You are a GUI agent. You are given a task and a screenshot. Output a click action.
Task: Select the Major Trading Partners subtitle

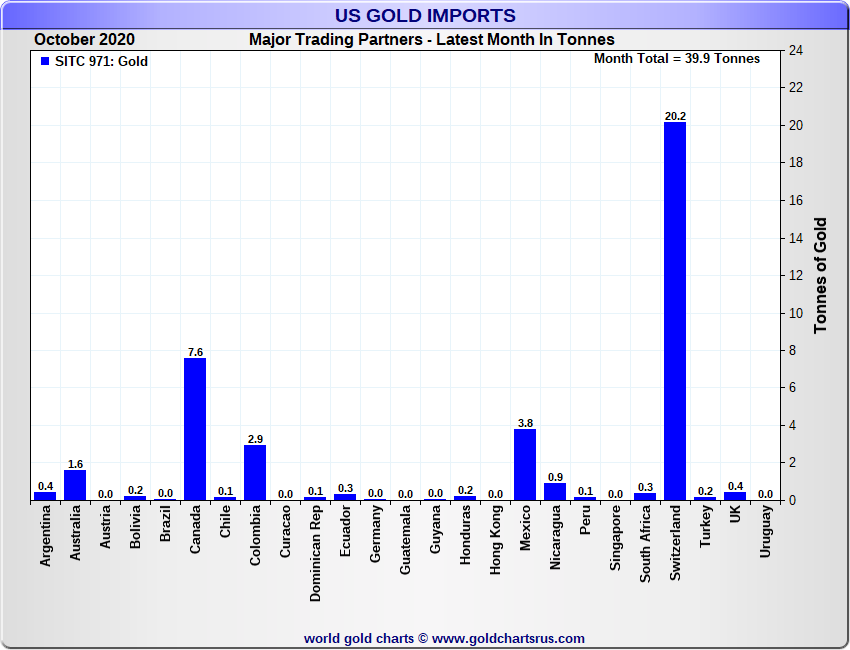tap(431, 40)
